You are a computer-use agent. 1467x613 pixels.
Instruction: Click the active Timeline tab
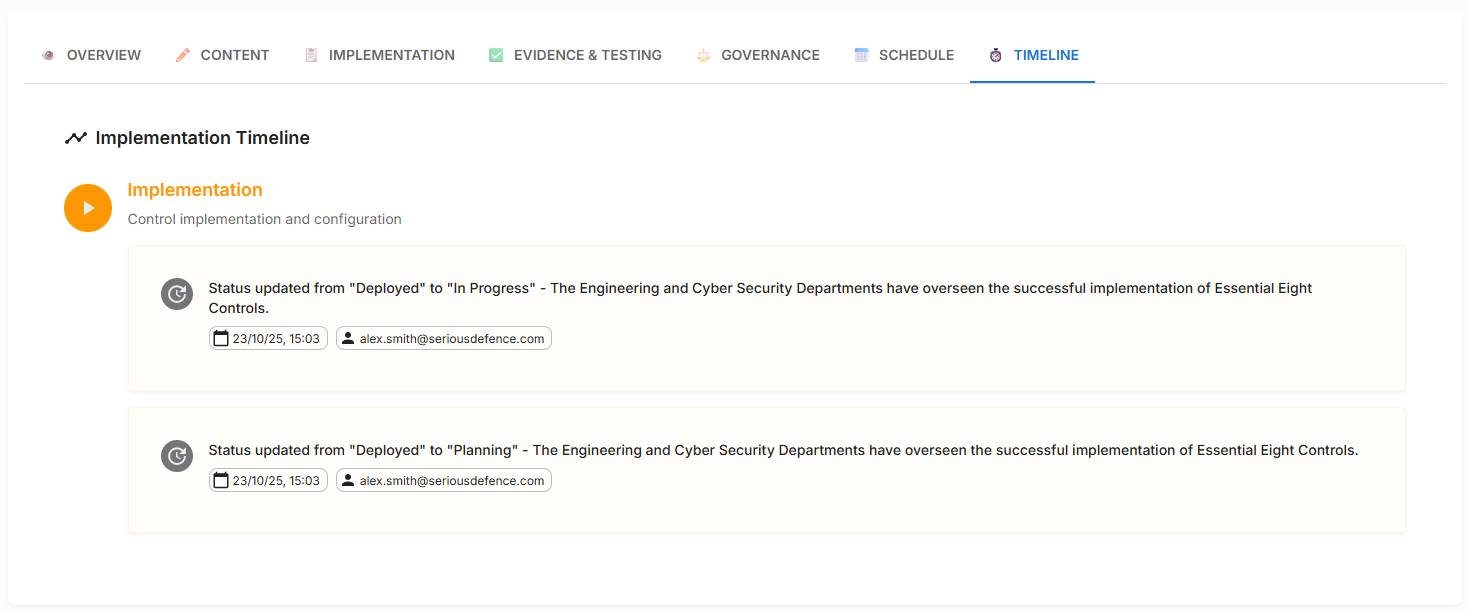pyautogui.click(x=1033, y=55)
